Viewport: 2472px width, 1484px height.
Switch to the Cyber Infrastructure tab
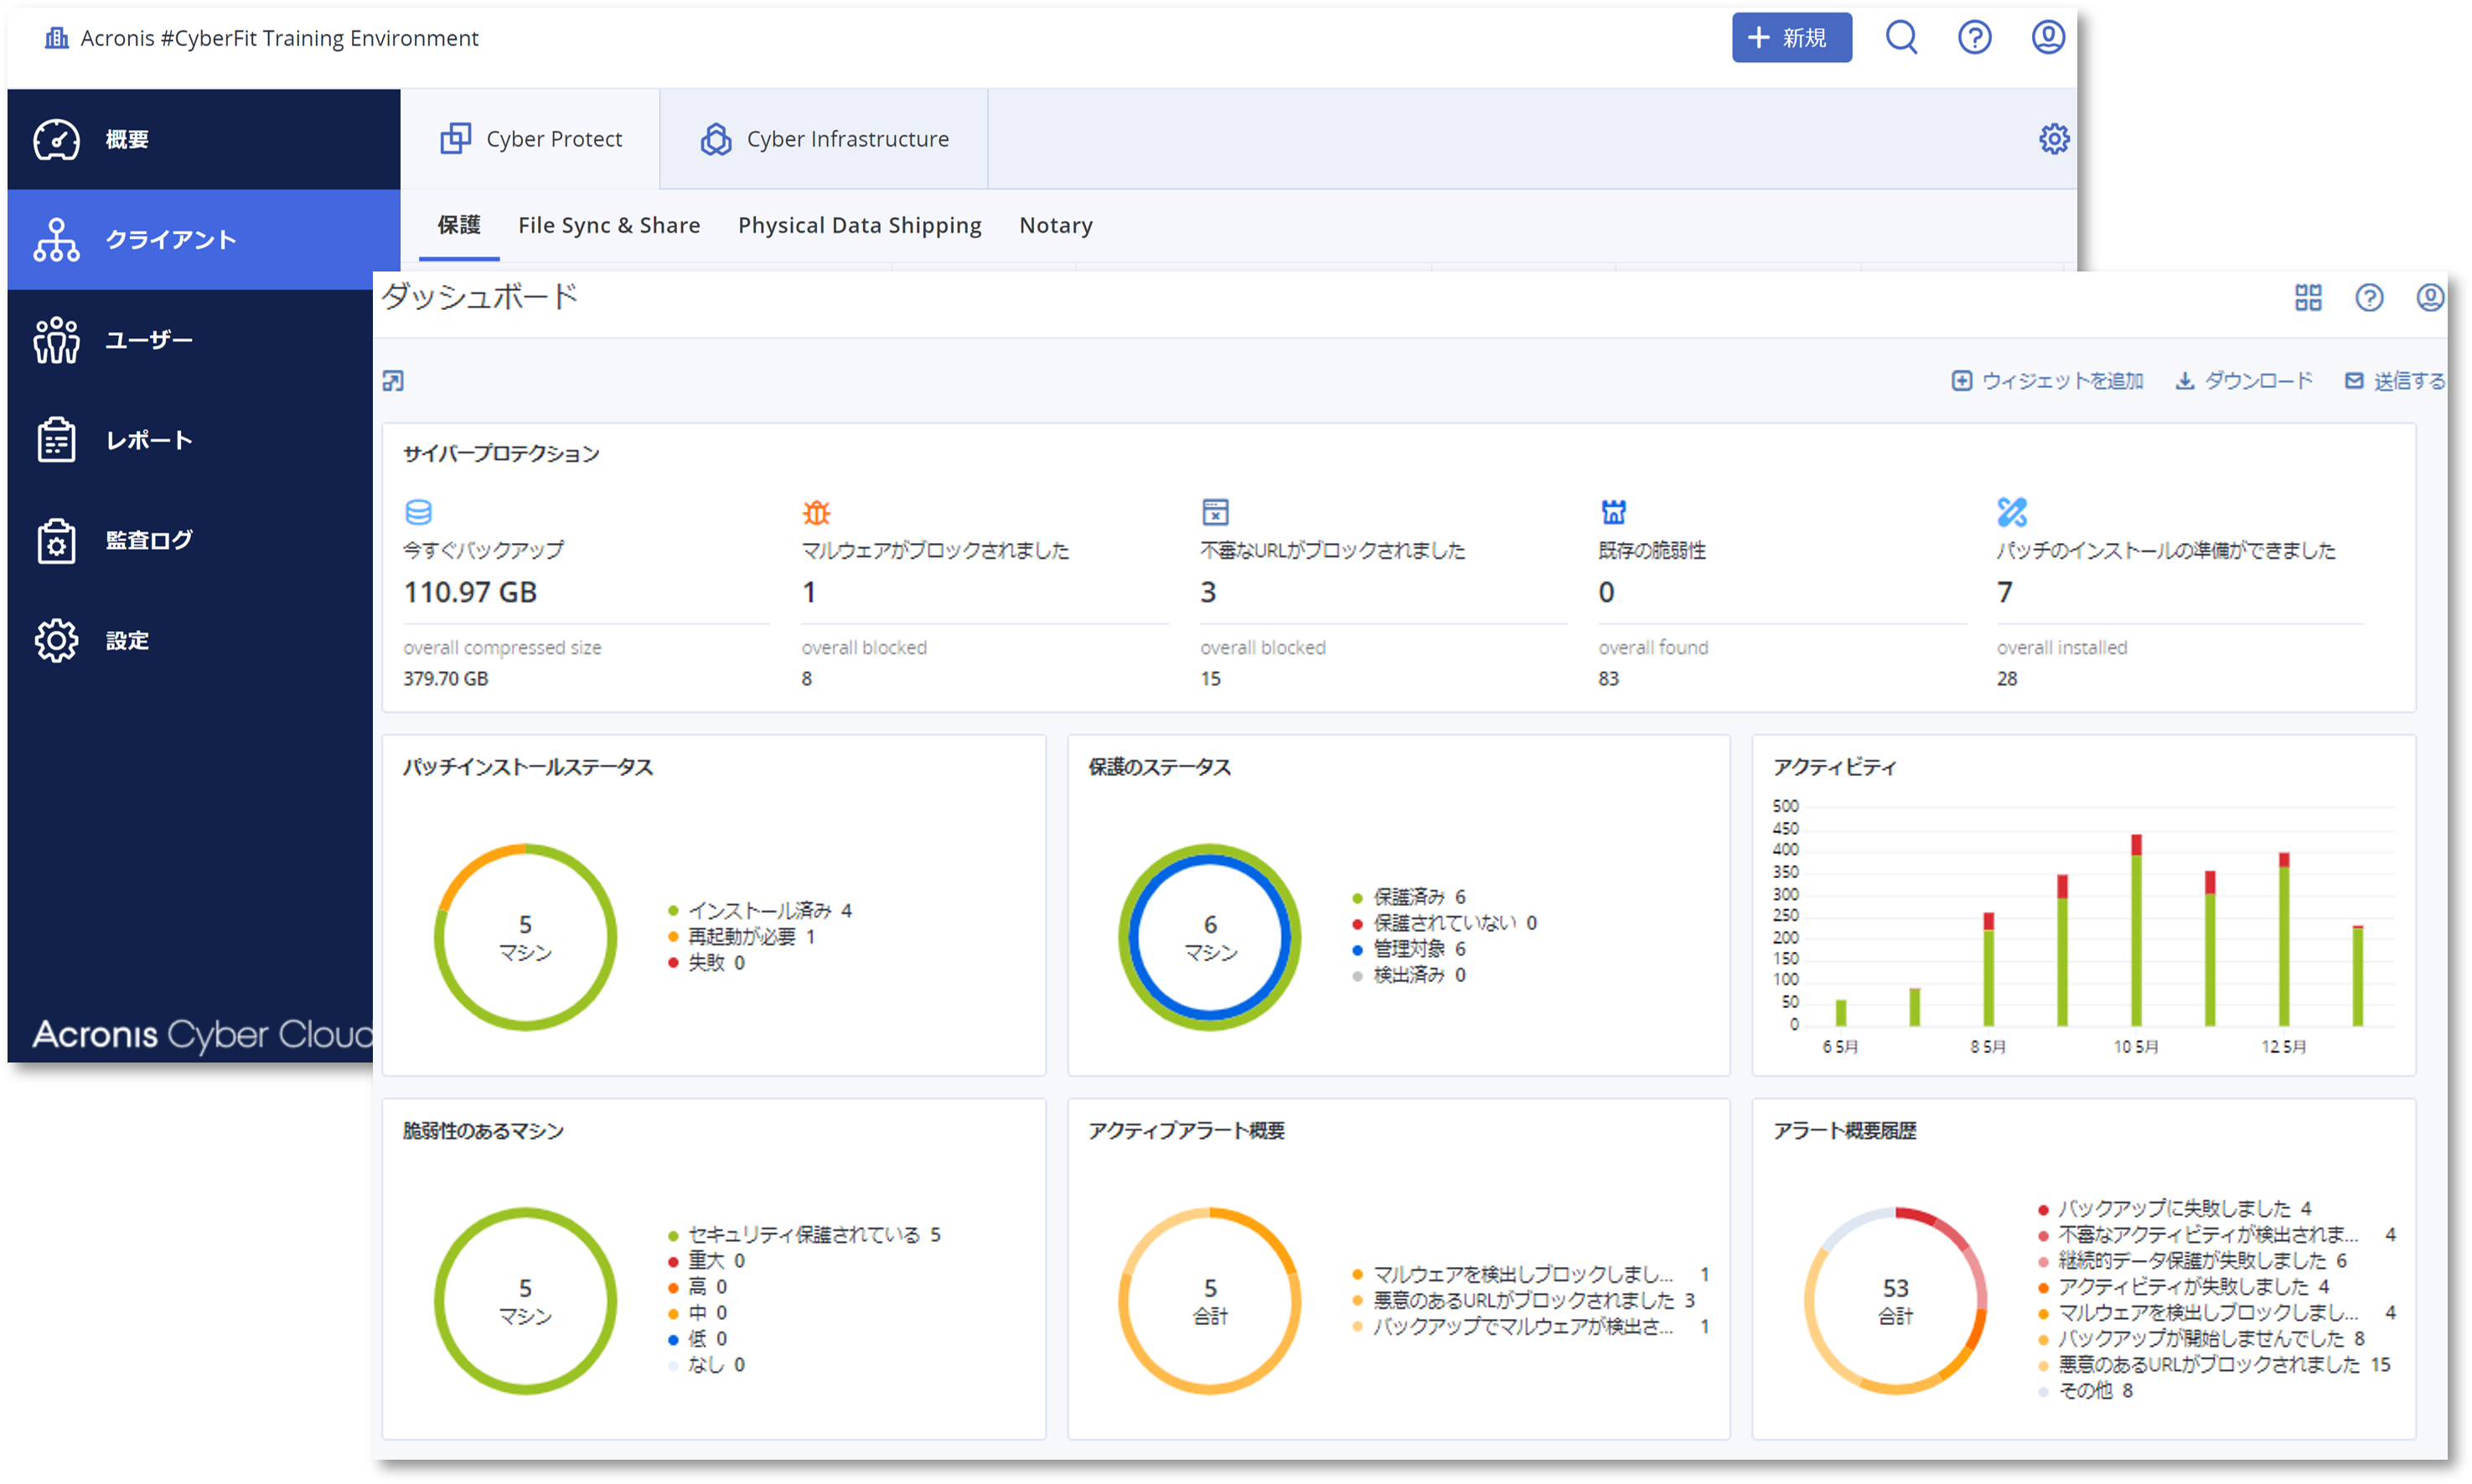(x=824, y=139)
